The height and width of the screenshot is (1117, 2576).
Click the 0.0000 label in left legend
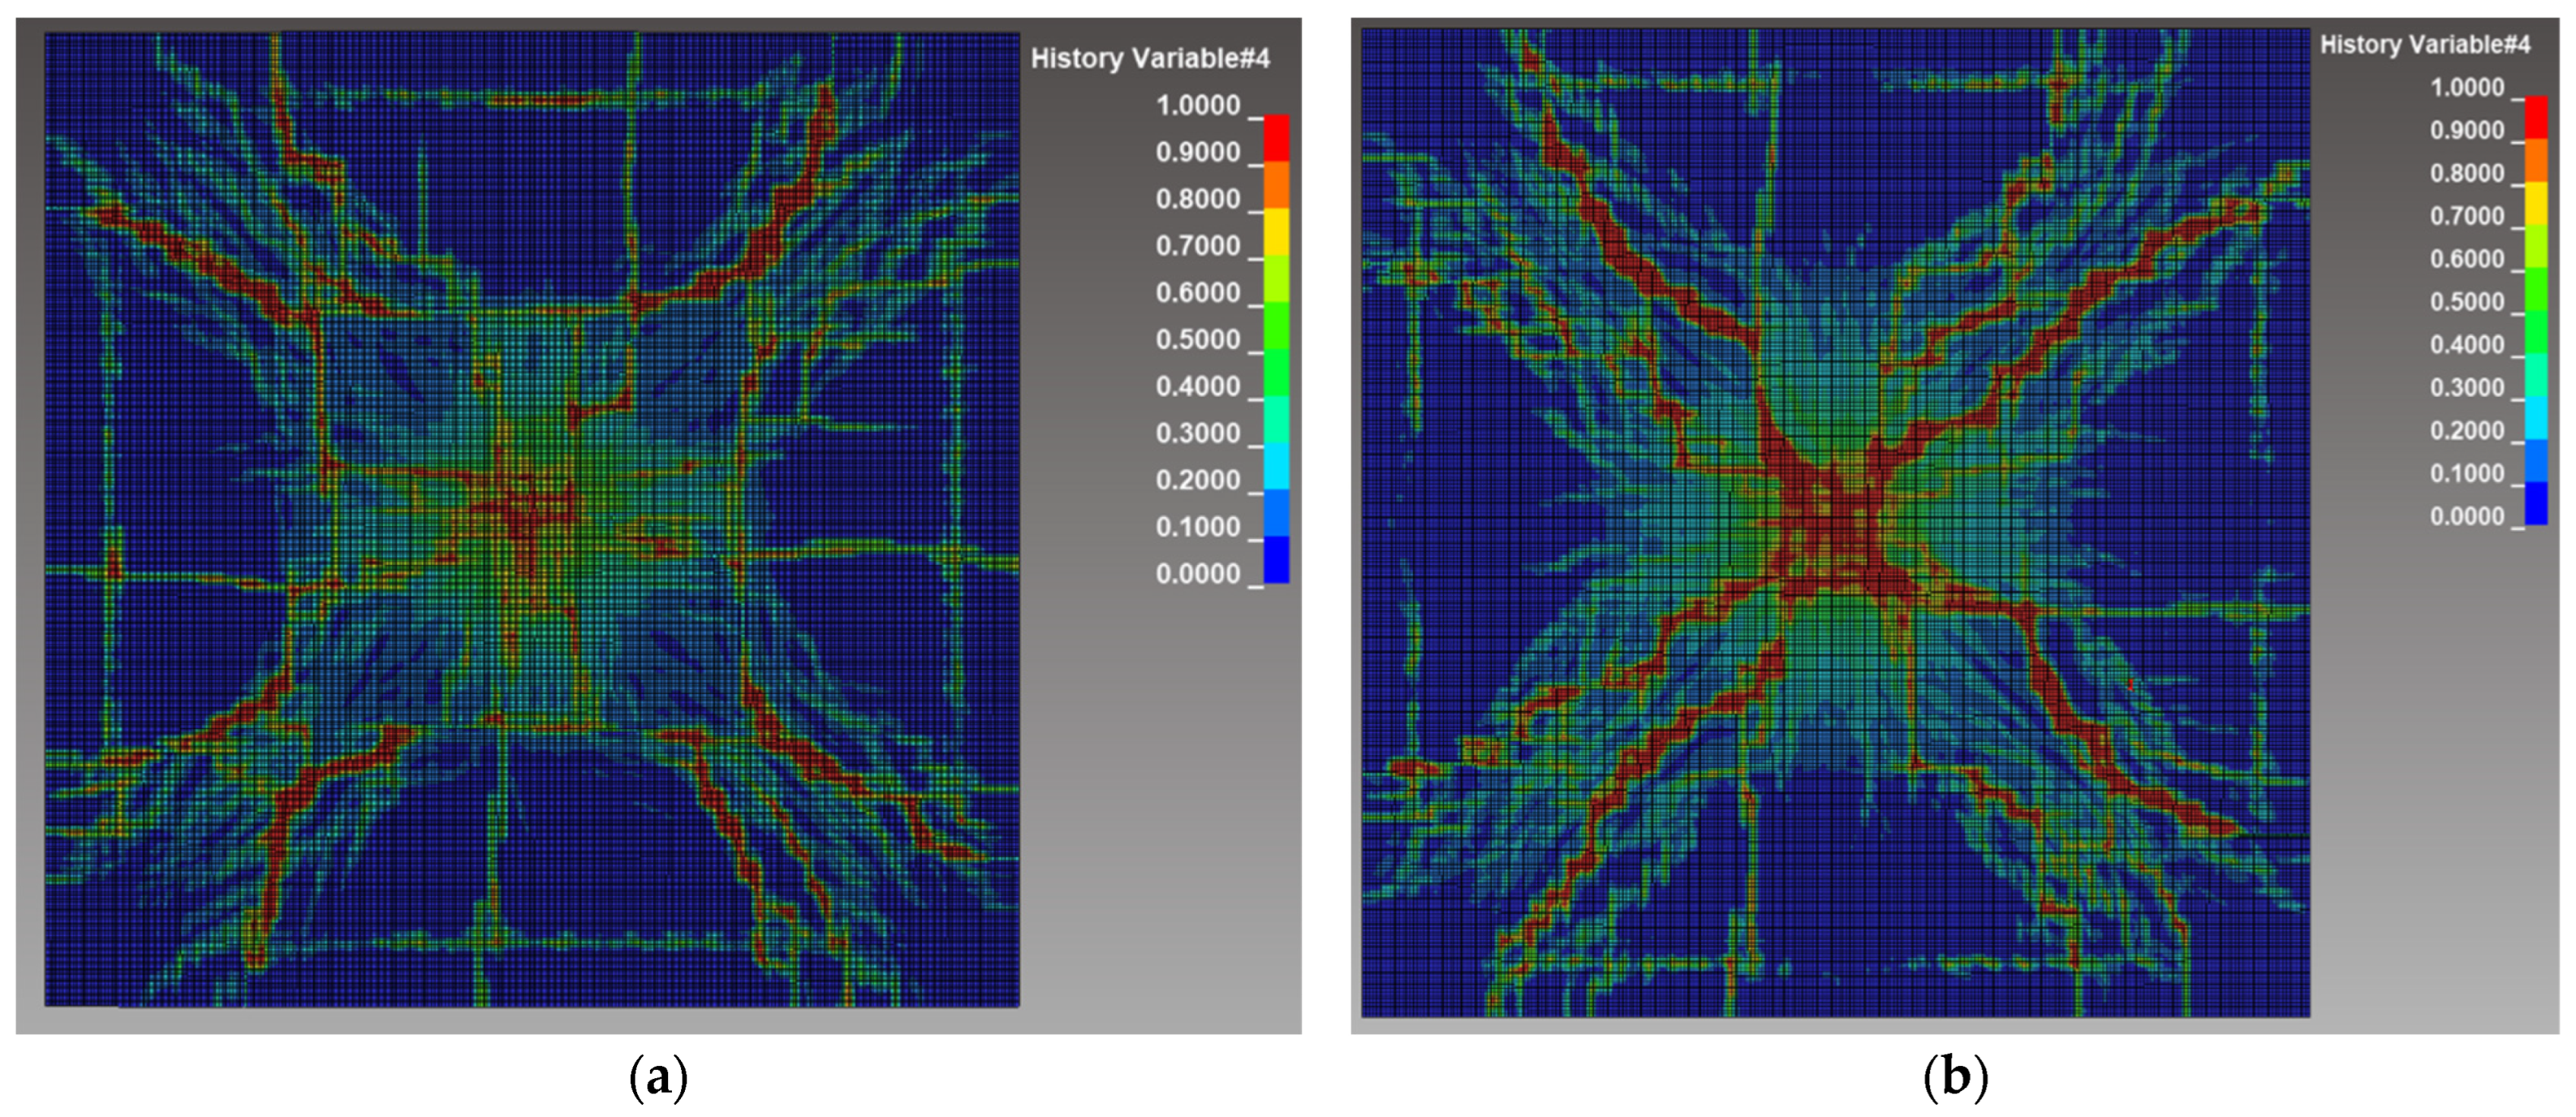pyautogui.click(x=1197, y=574)
